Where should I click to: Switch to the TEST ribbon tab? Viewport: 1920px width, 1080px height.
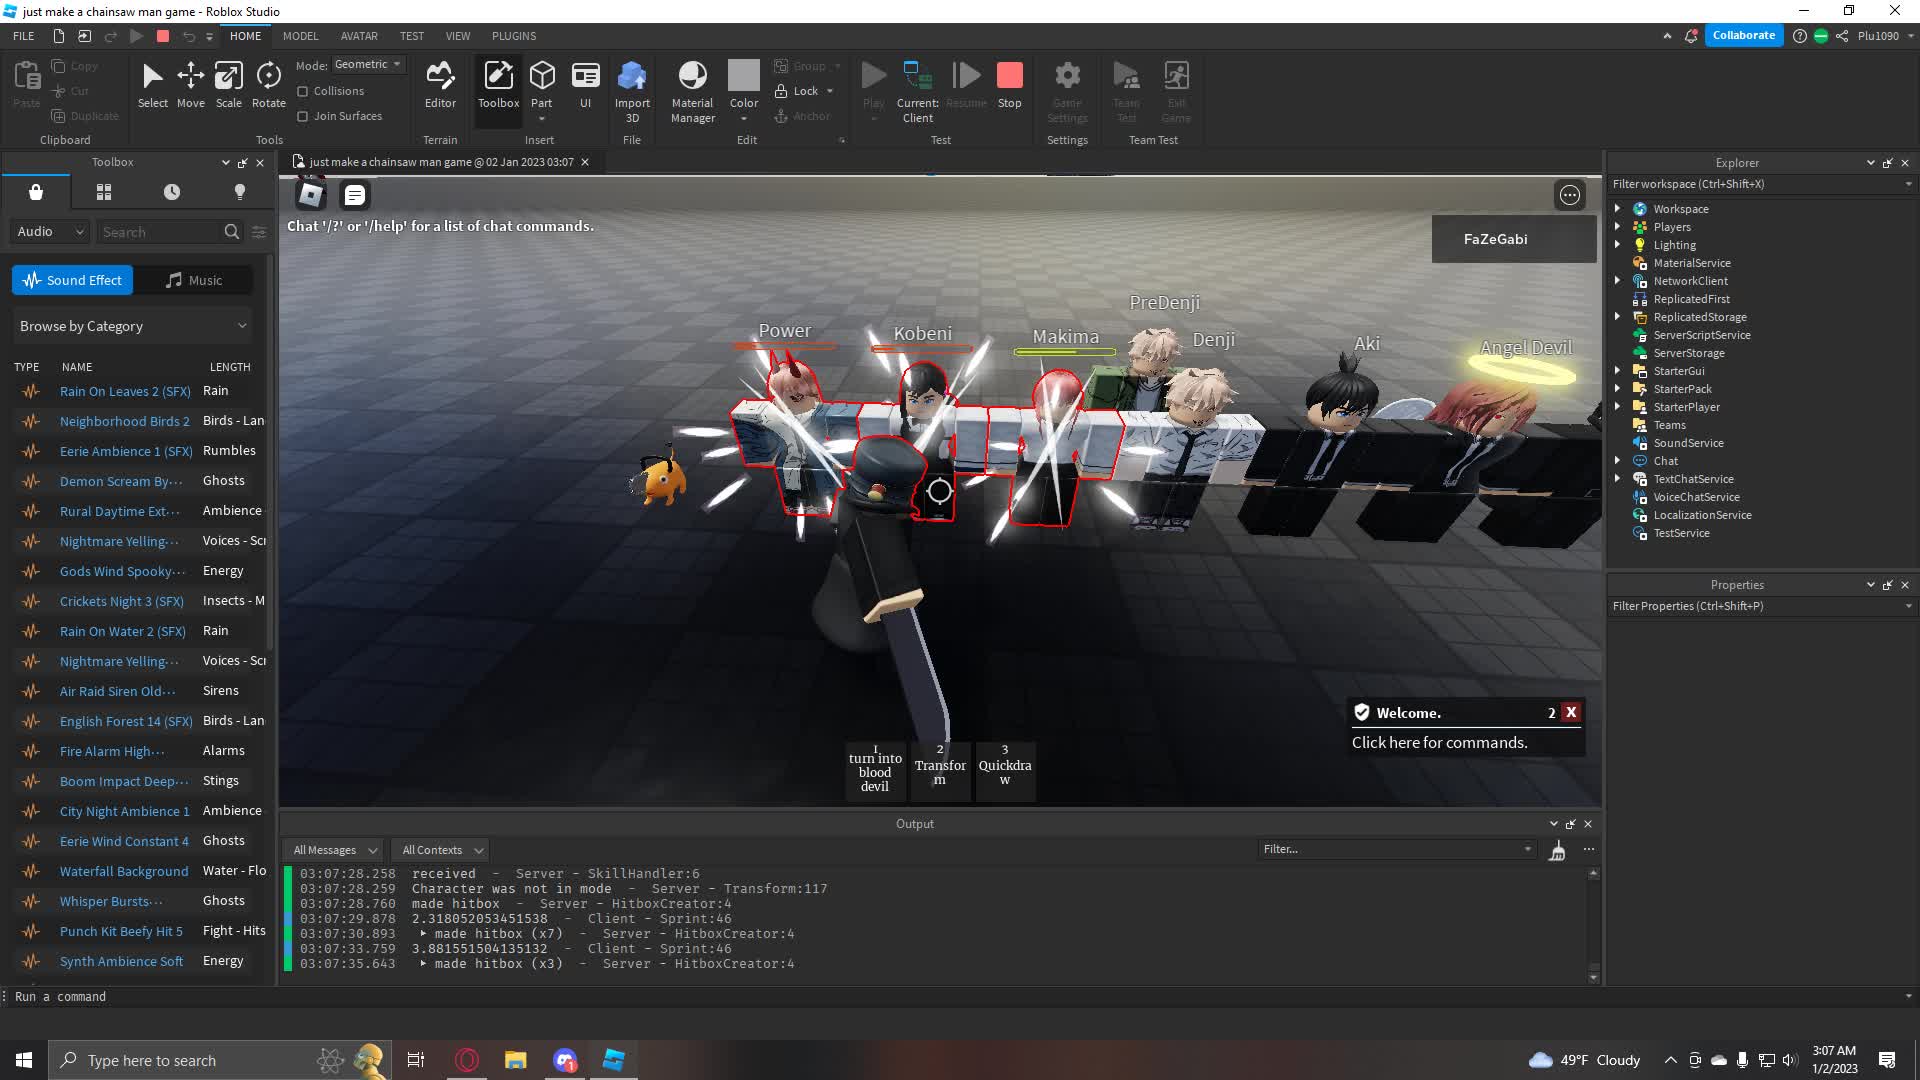(x=412, y=36)
